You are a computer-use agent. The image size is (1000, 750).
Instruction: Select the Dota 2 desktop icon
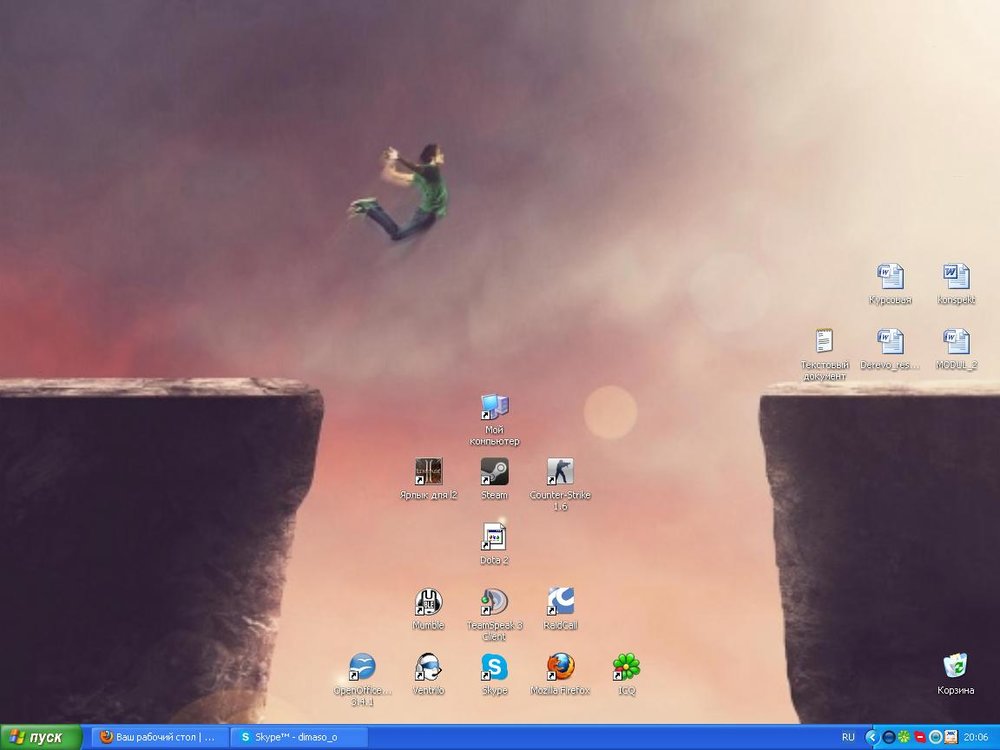pyautogui.click(x=494, y=537)
